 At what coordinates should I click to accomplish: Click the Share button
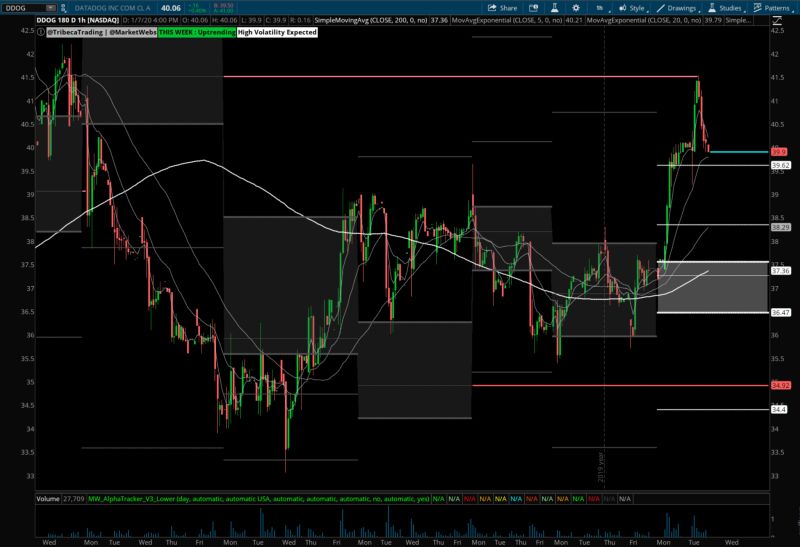(x=502, y=8)
